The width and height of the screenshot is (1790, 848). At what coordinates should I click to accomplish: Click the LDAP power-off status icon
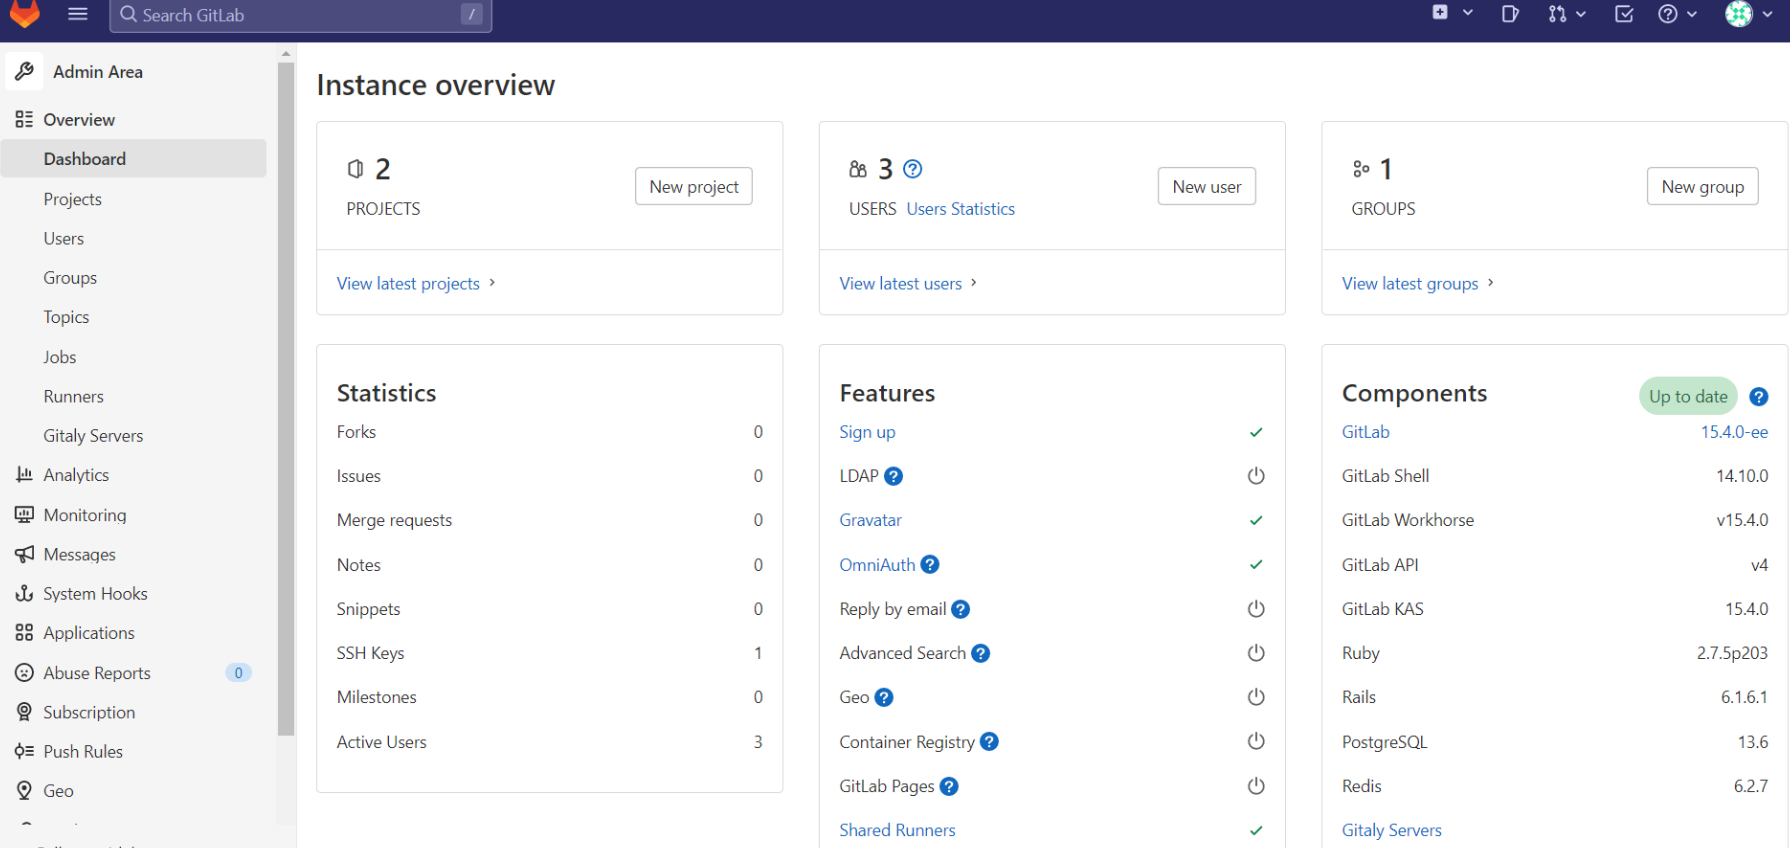point(1256,476)
